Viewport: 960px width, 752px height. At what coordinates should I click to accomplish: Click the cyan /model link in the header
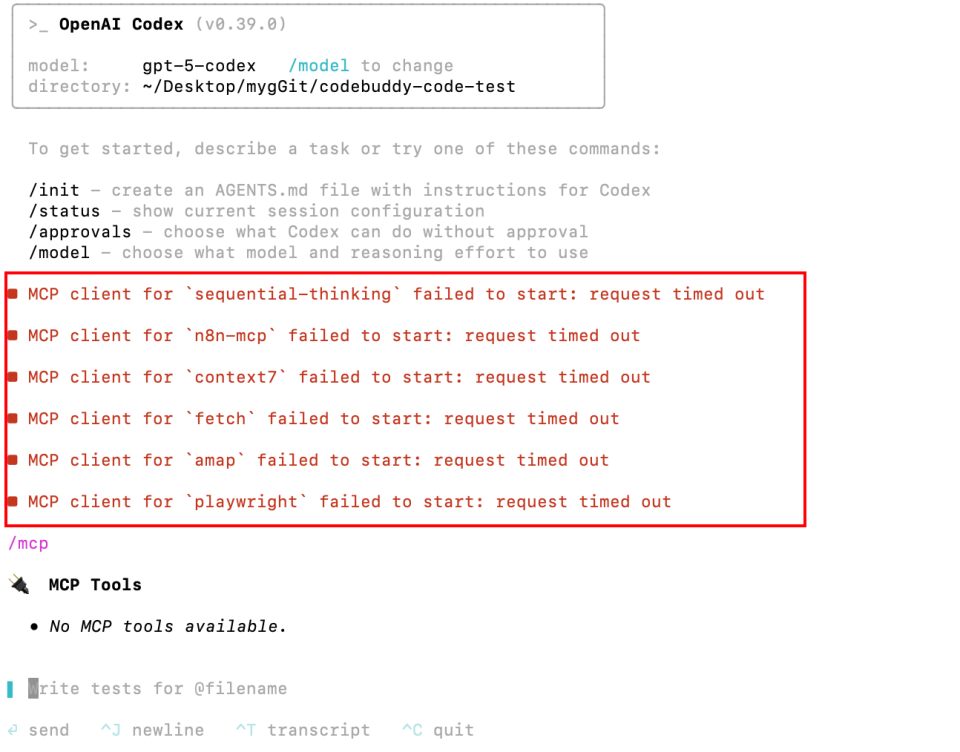click(x=319, y=66)
